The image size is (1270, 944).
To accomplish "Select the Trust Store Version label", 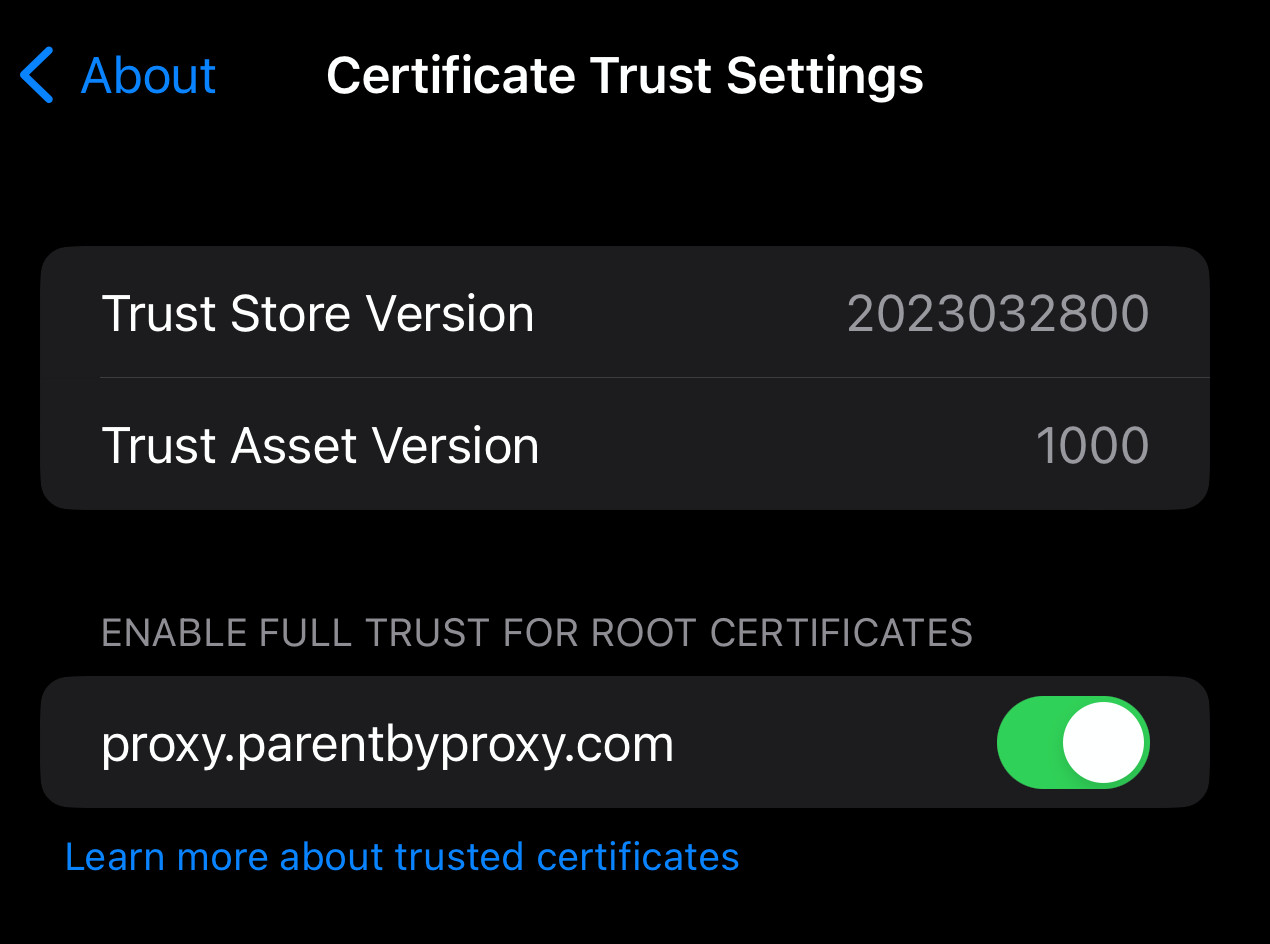I will (318, 314).
